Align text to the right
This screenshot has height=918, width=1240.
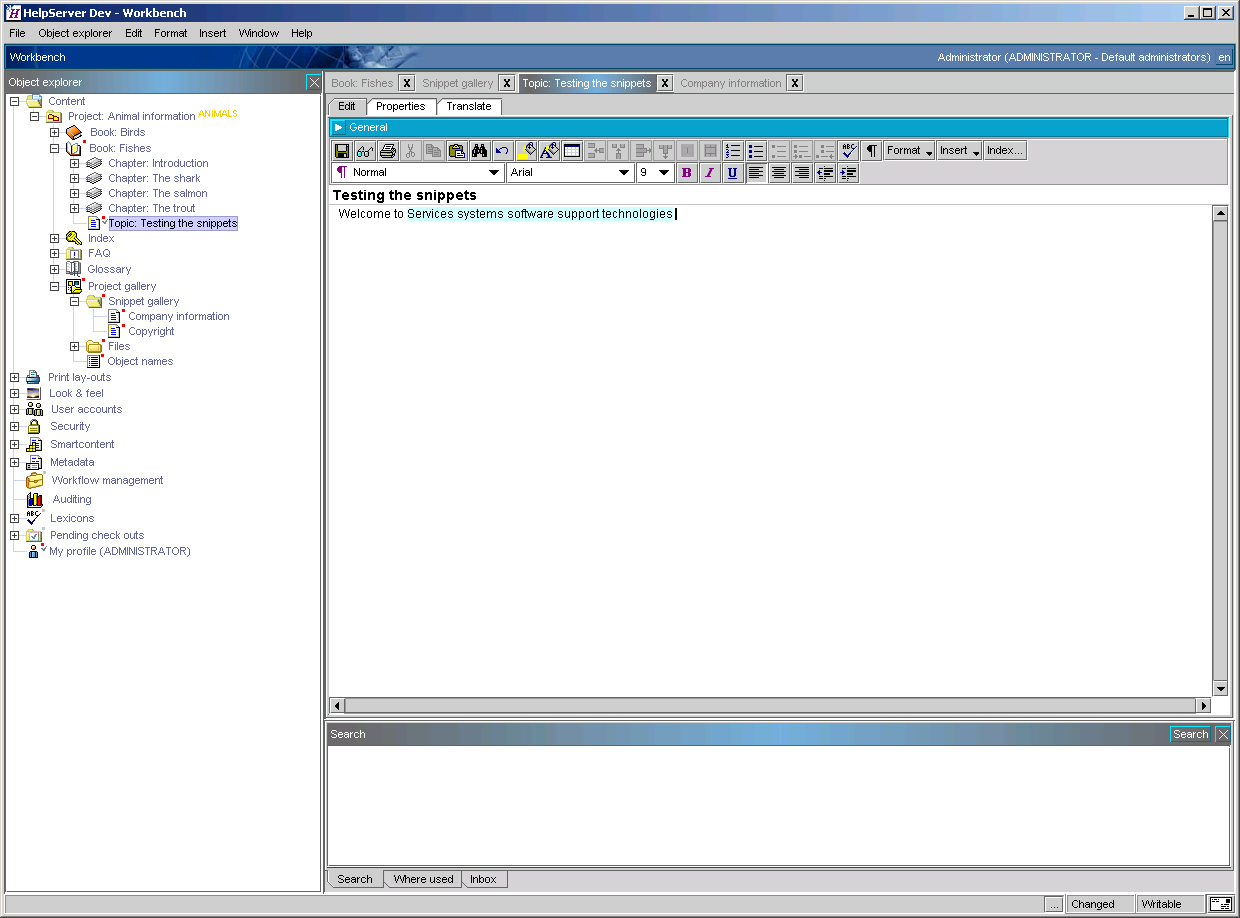(x=802, y=173)
